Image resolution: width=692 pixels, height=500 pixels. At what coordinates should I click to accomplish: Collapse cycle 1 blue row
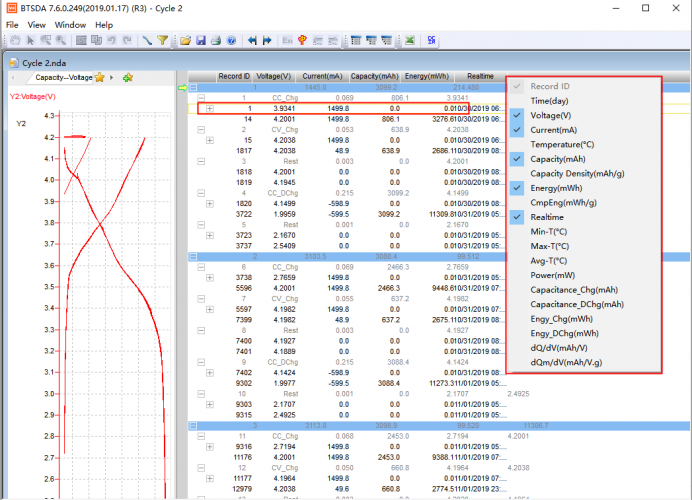193,87
